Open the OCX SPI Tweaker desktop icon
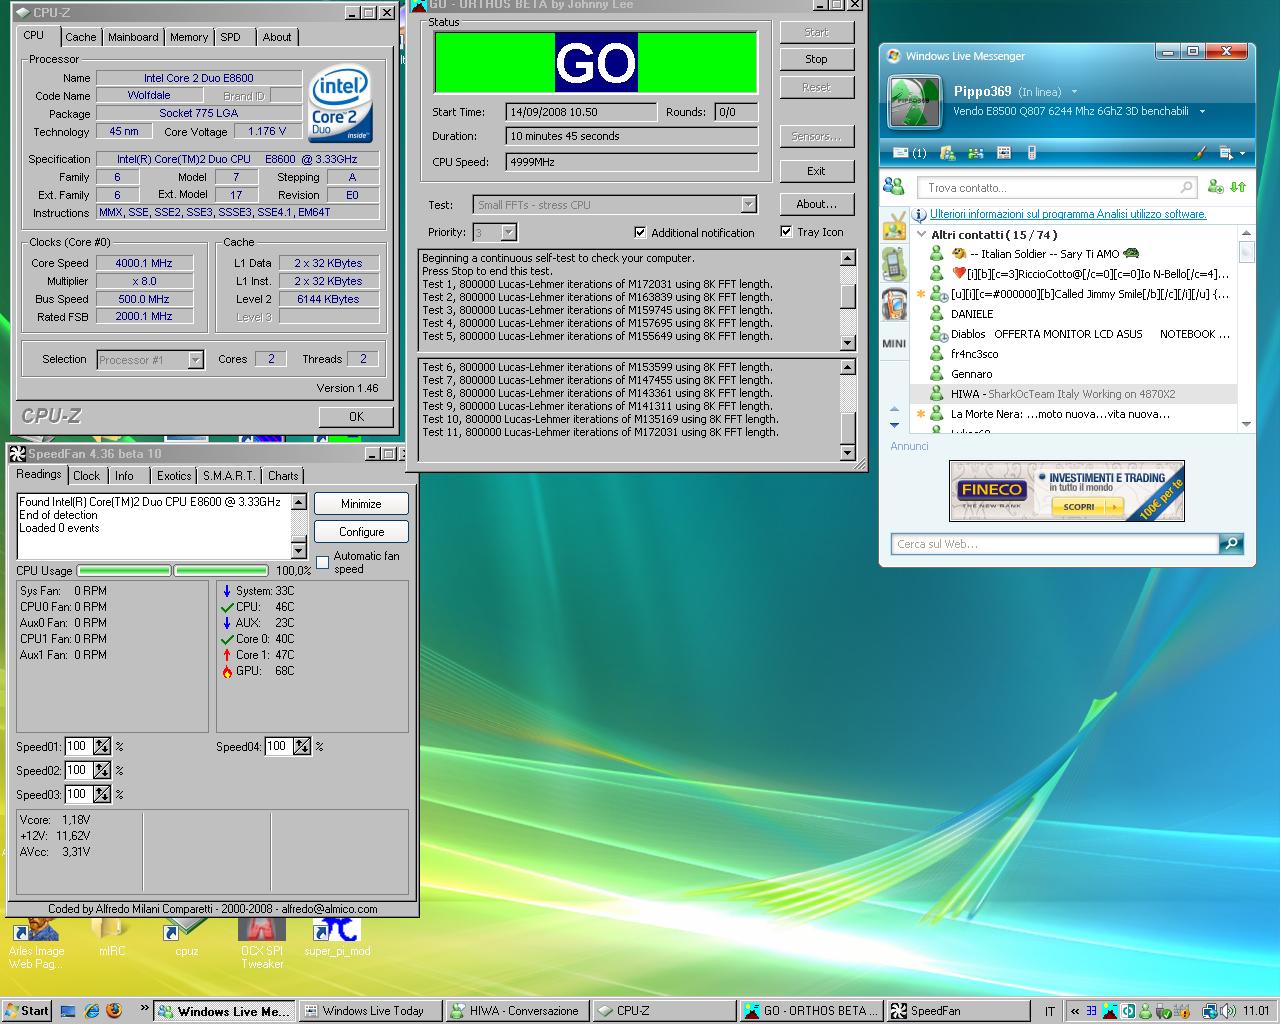 tap(262, 944)
